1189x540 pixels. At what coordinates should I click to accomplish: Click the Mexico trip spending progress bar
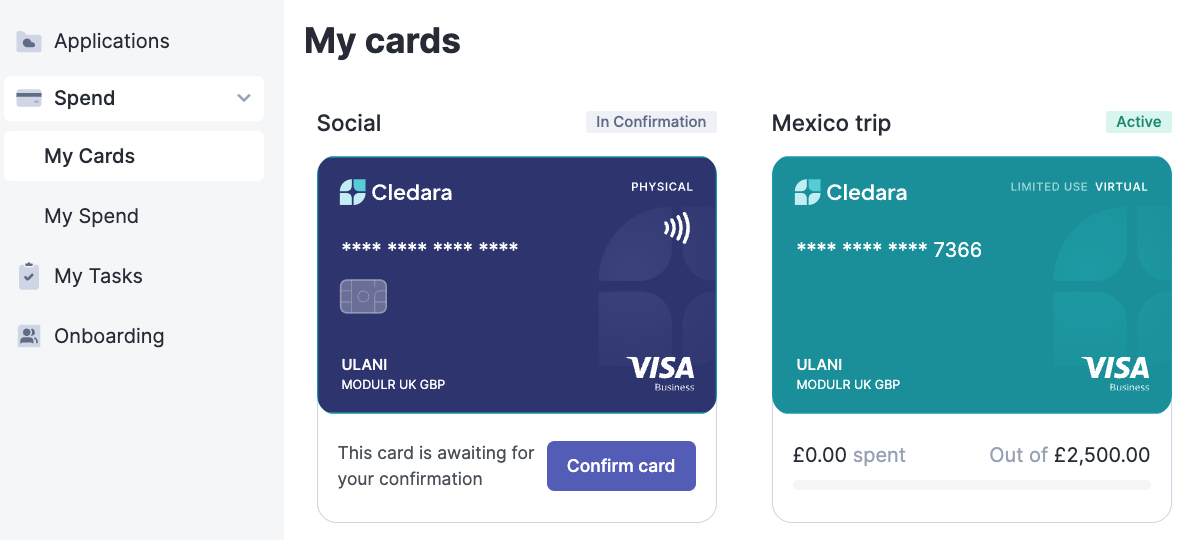point(971,485)
